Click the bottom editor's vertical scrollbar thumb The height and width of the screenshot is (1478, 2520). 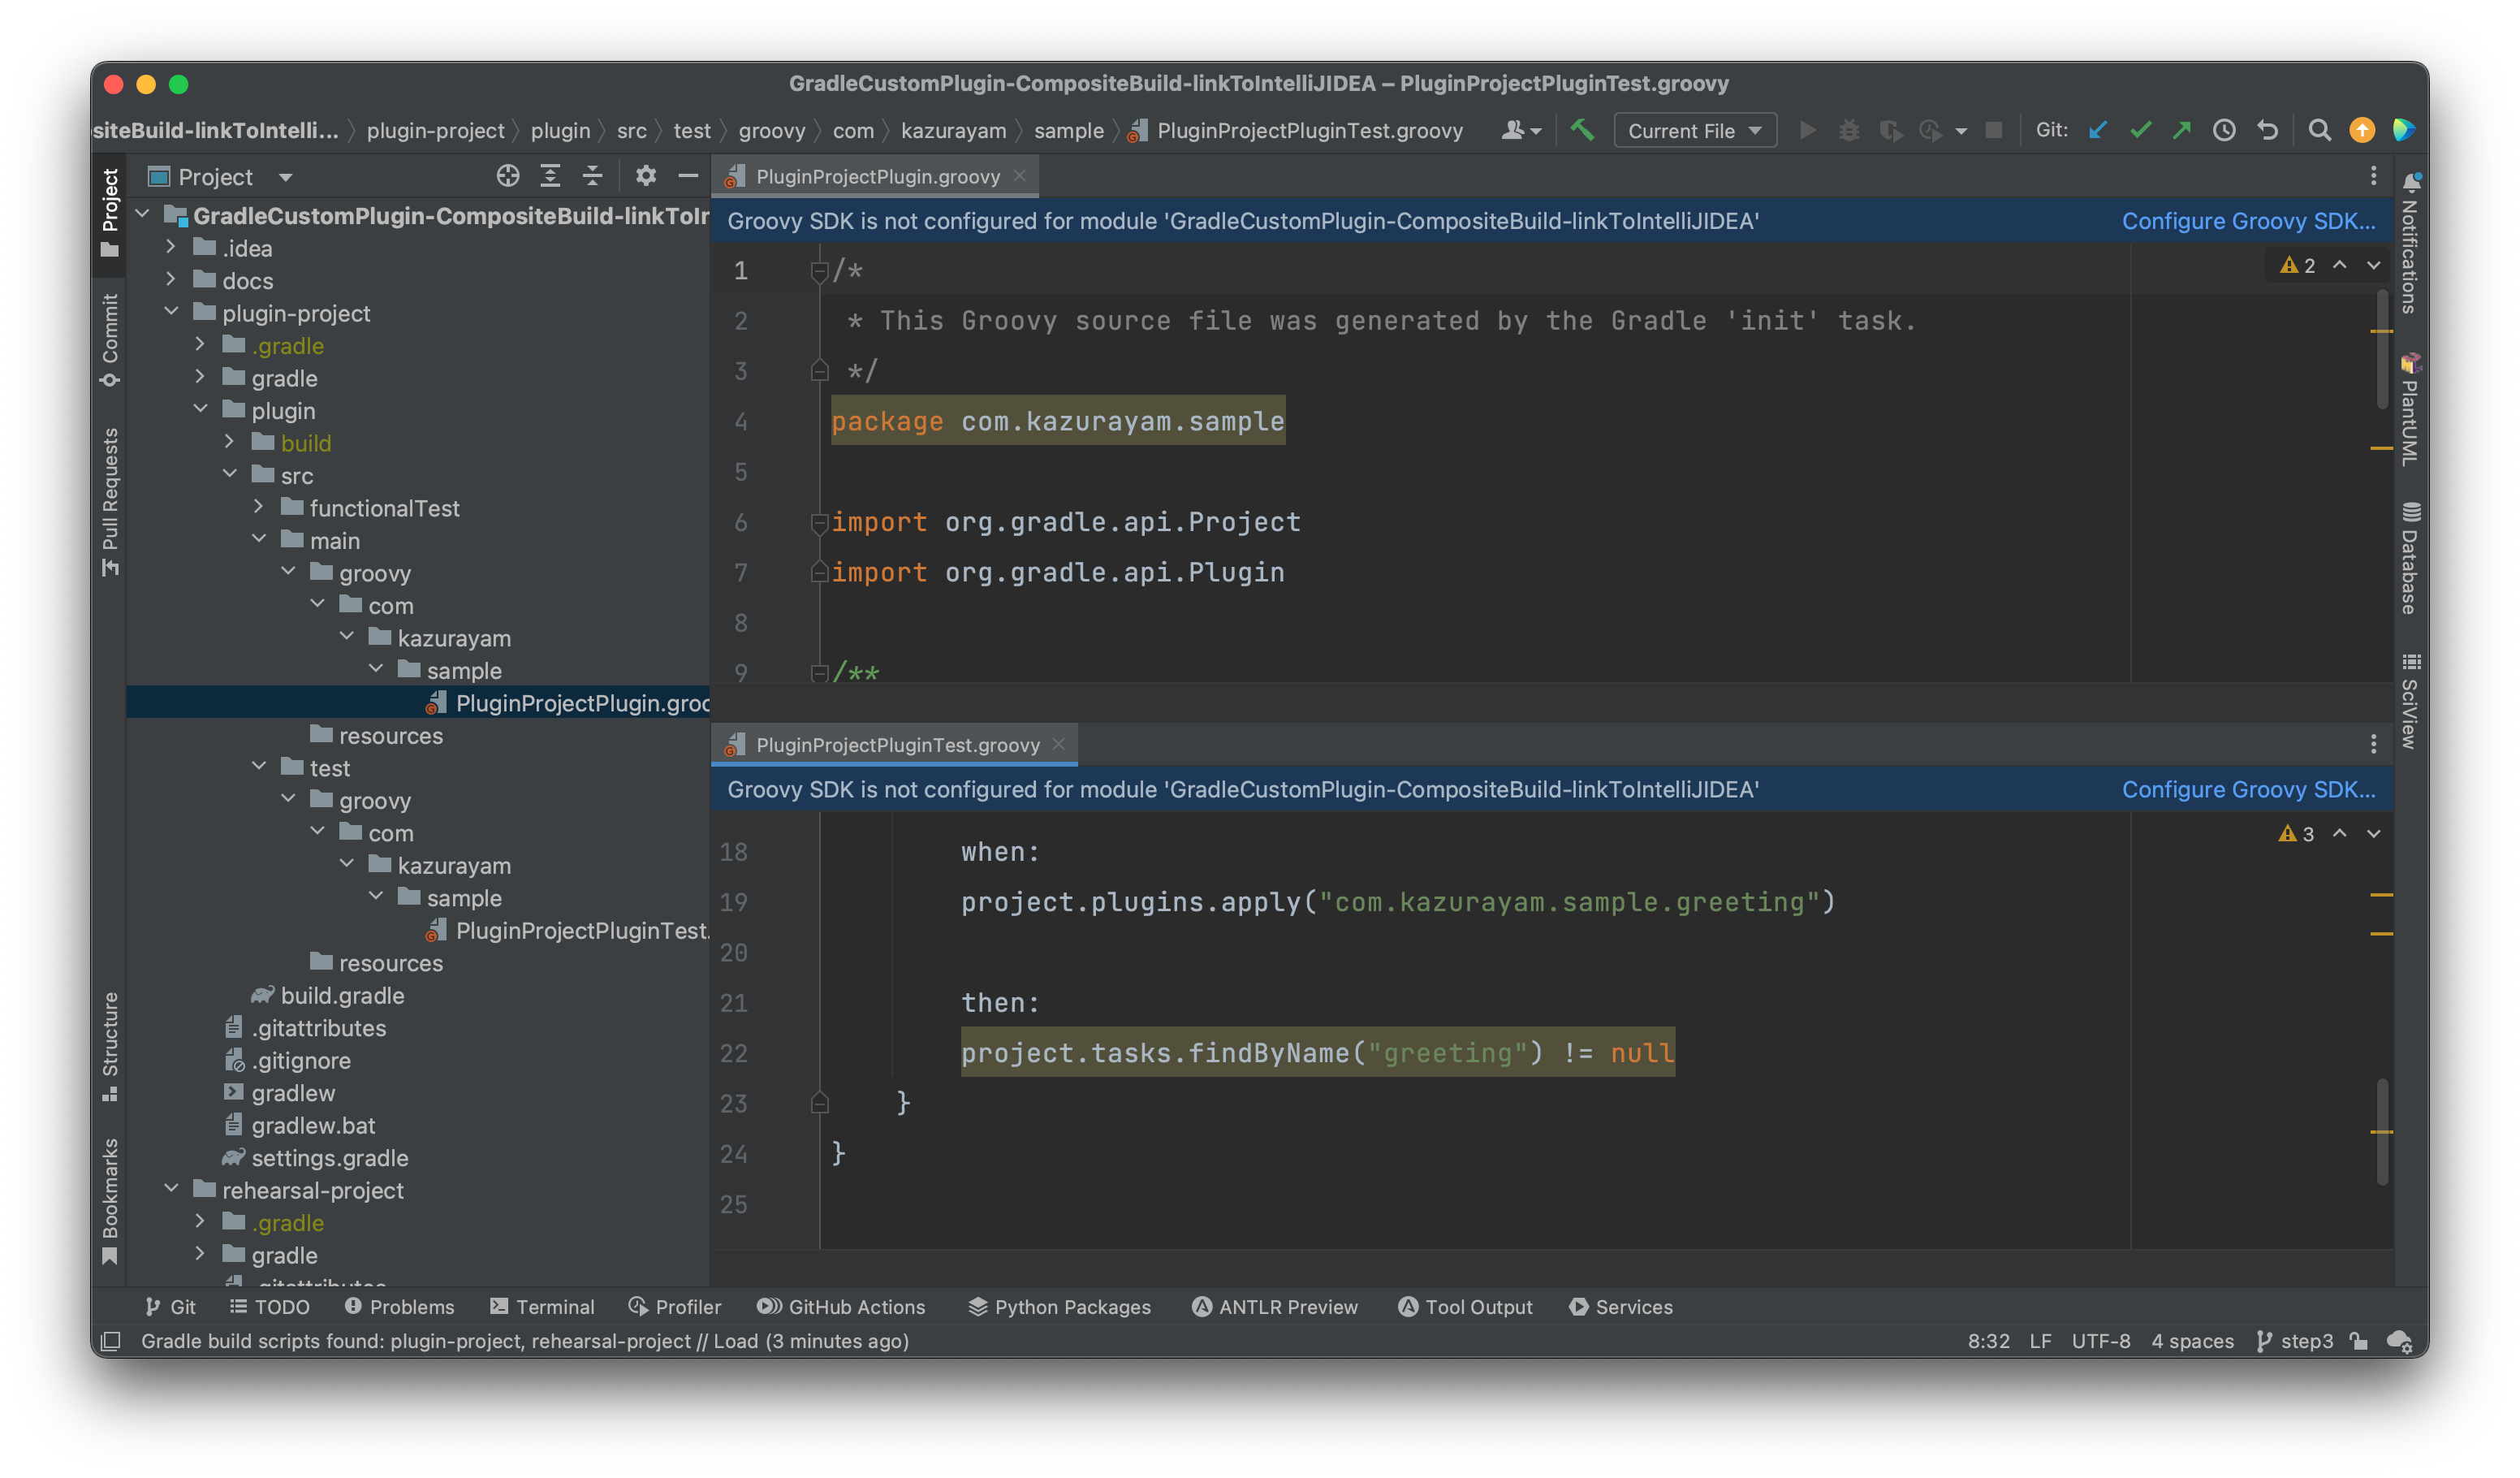[2383, 1132]
